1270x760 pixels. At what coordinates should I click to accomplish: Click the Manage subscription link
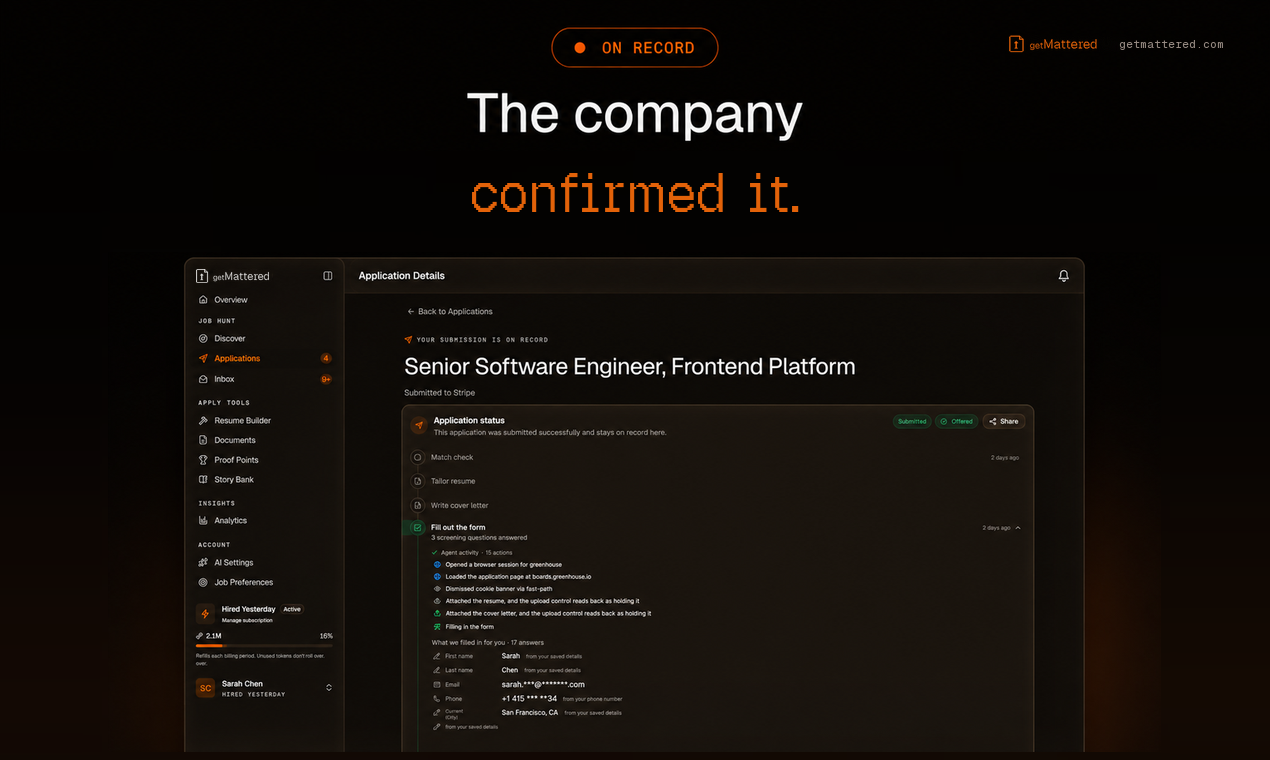pyautogui.click(x=245, y=621)
